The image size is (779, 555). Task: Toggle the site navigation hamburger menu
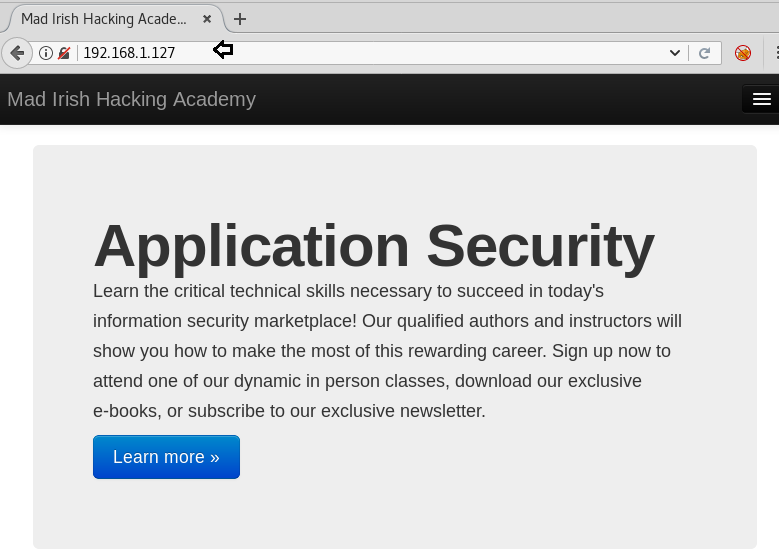[761, 99]
